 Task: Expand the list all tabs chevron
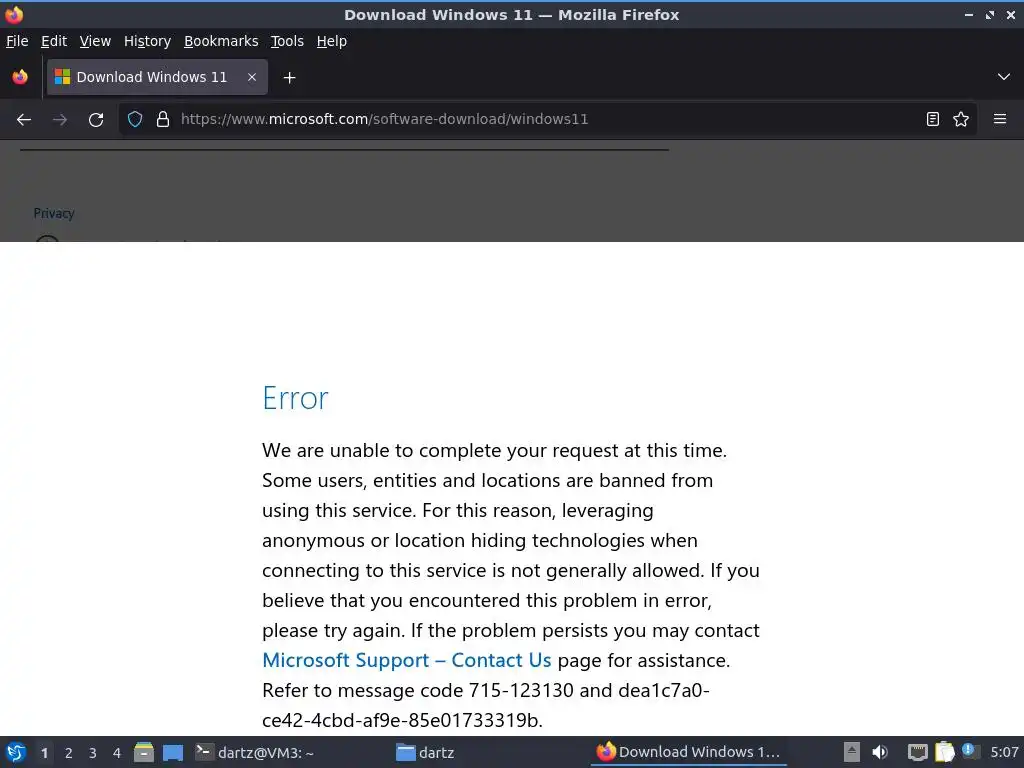[1004, 77]
